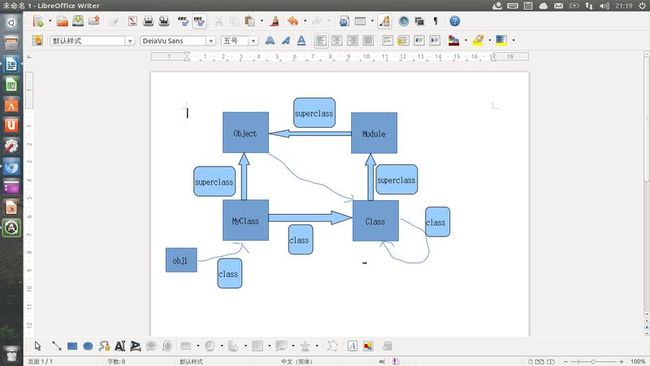Viewport: 650px width, 366px height.
Task: Click the Class box in diagram
Action: click(x=376, y=221)
